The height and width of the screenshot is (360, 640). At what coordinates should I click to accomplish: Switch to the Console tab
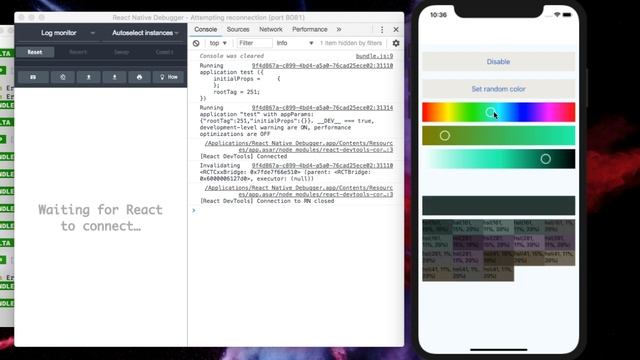(x=205, y=29)
